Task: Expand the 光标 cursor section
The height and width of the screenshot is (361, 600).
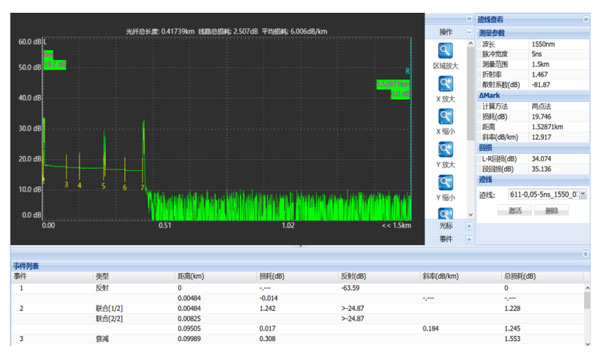Action: pos(469,226)
